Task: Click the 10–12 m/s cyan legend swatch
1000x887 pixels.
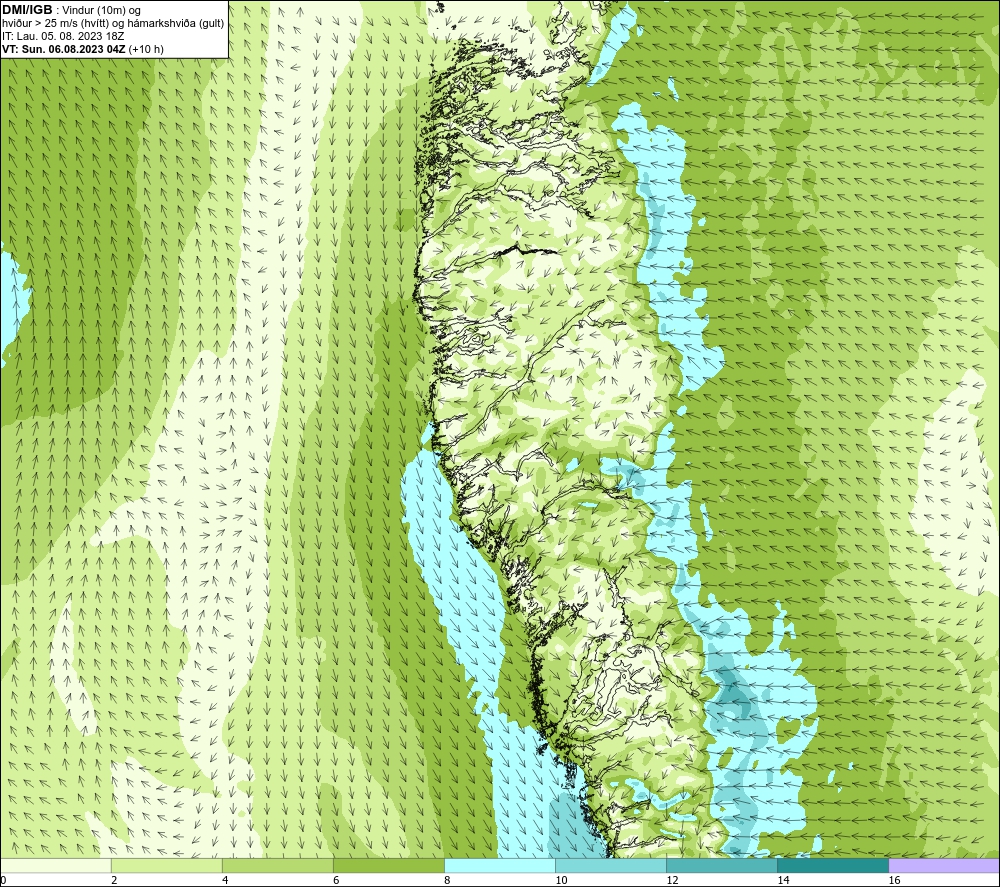Action: click(x=611, y=865)
